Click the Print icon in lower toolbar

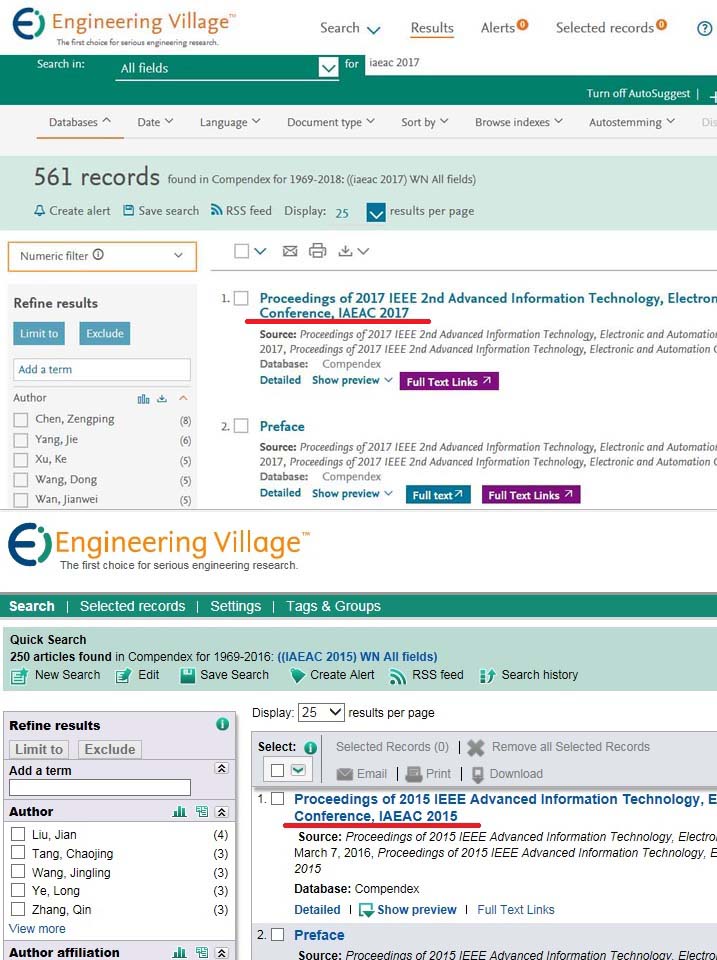(x=414, y=774)
